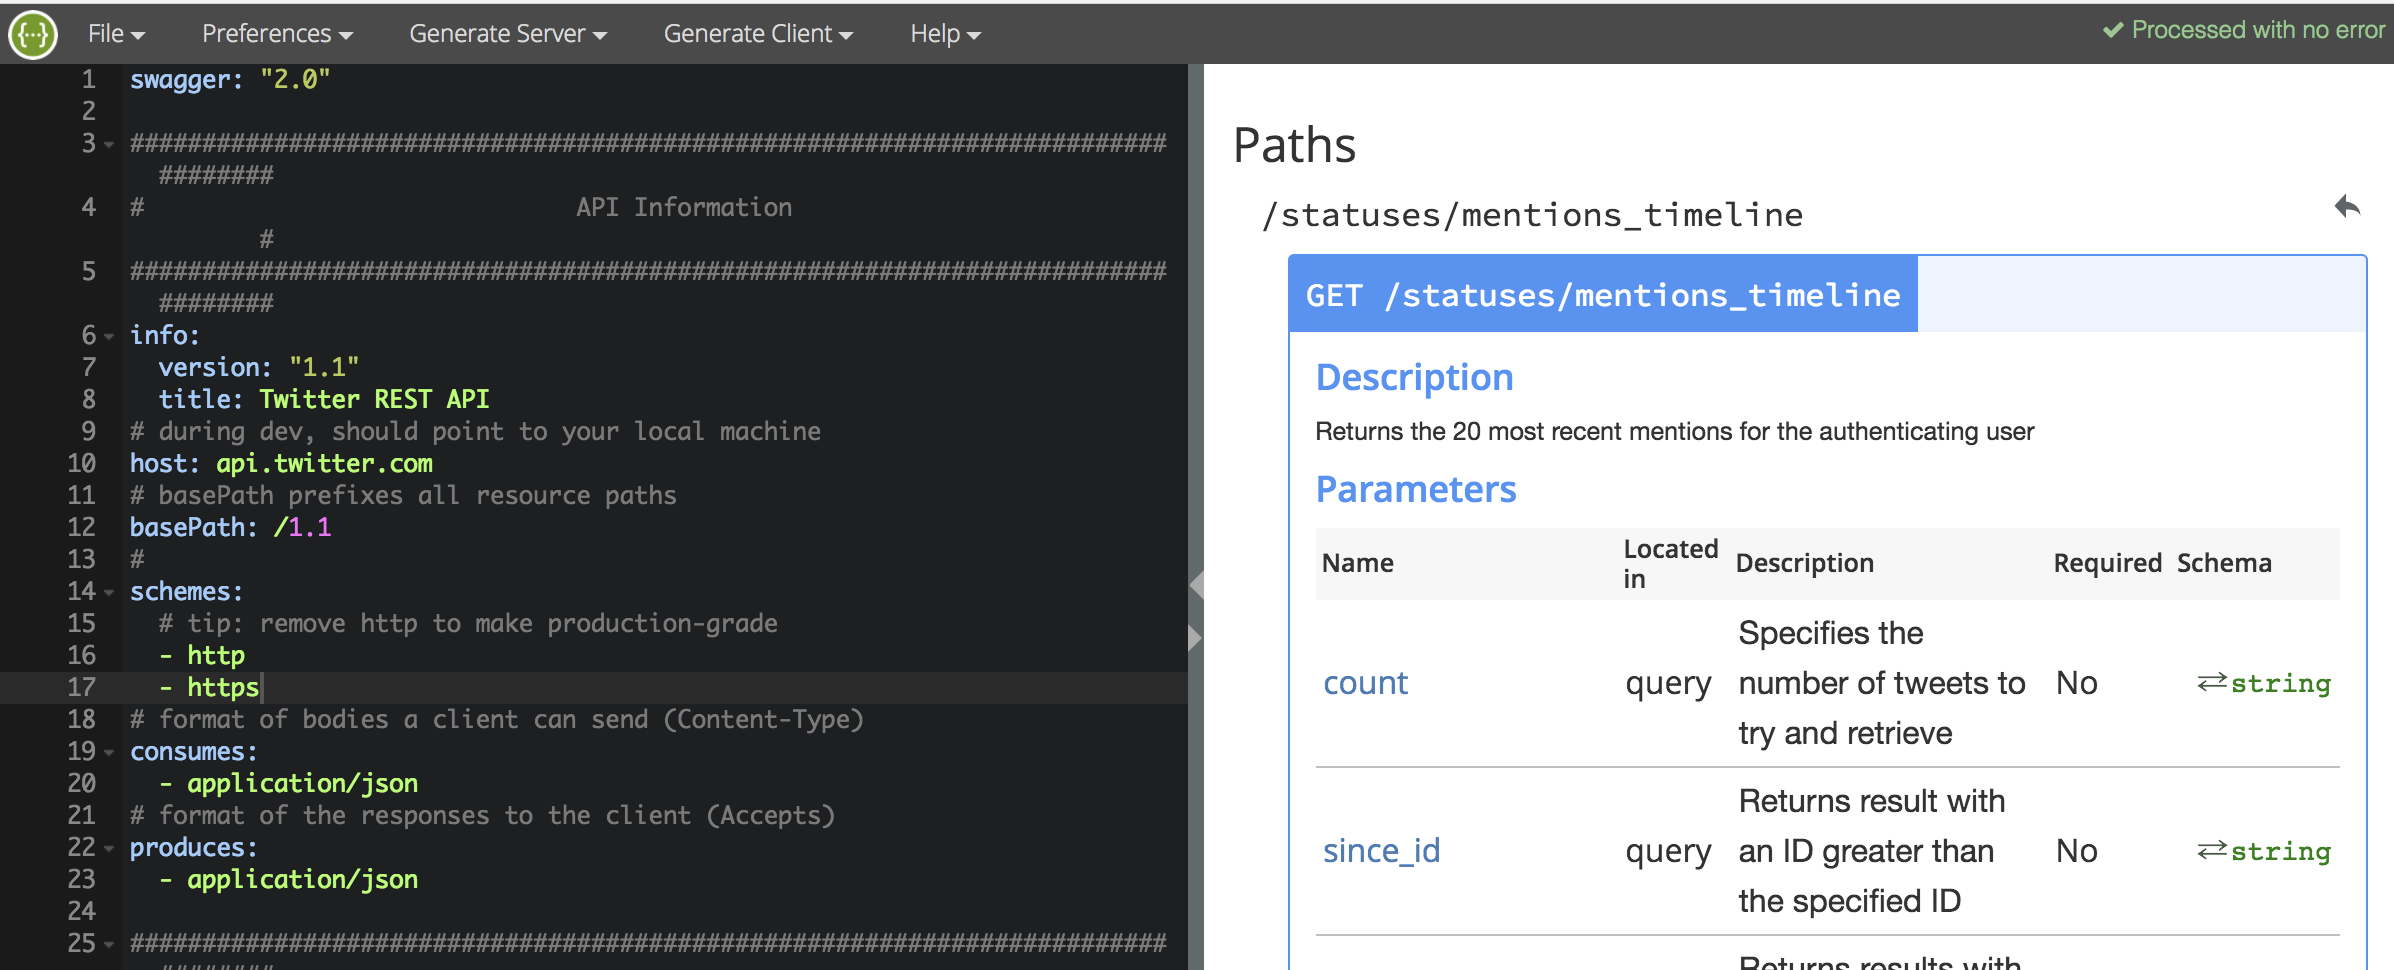Screen dimensions: 2394x970
Task: Open the File dropdown menu
Action: [x=113, y=33]
